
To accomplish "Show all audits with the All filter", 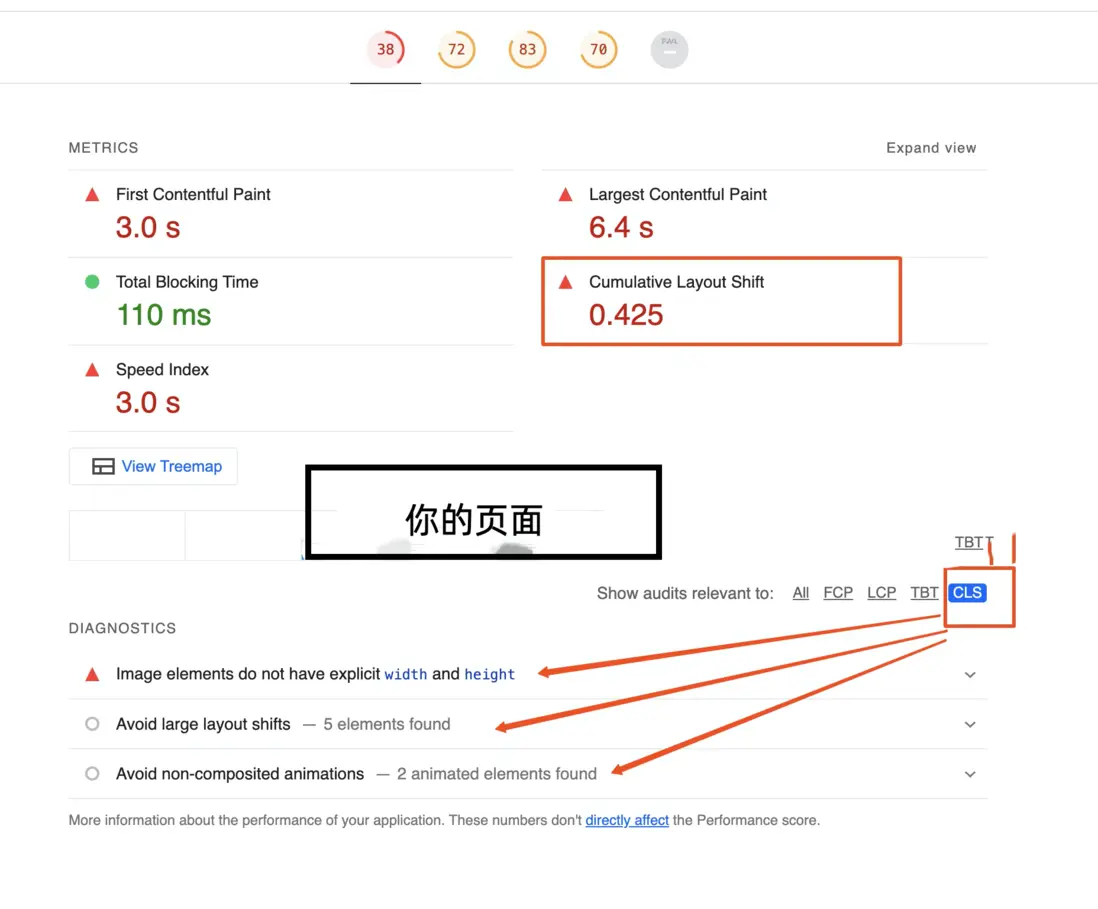I will pos(800,593).
